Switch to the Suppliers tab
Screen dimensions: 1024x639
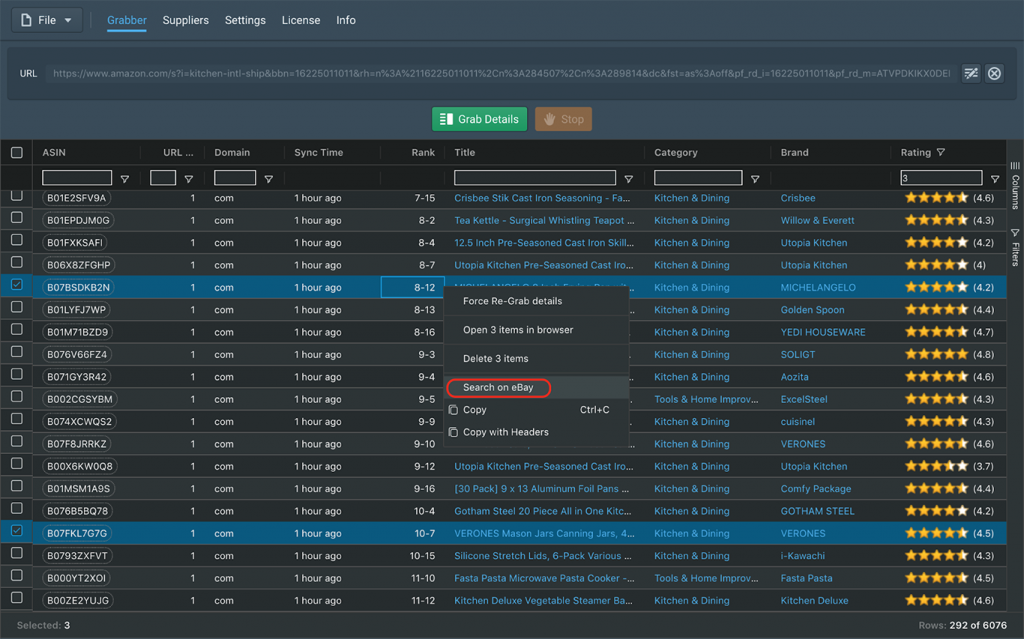coord(185,20)
